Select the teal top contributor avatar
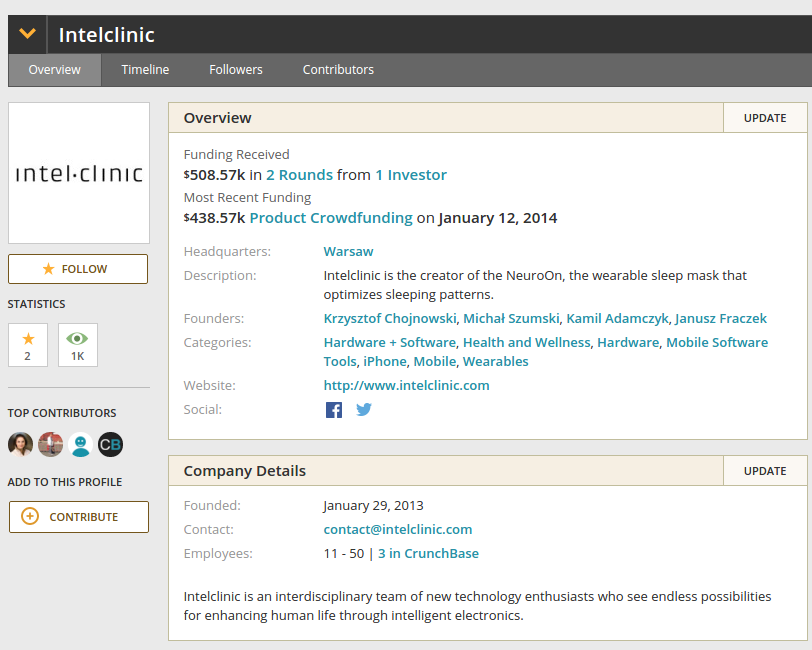Screen dimensions: 812x650 coord(80,445)
